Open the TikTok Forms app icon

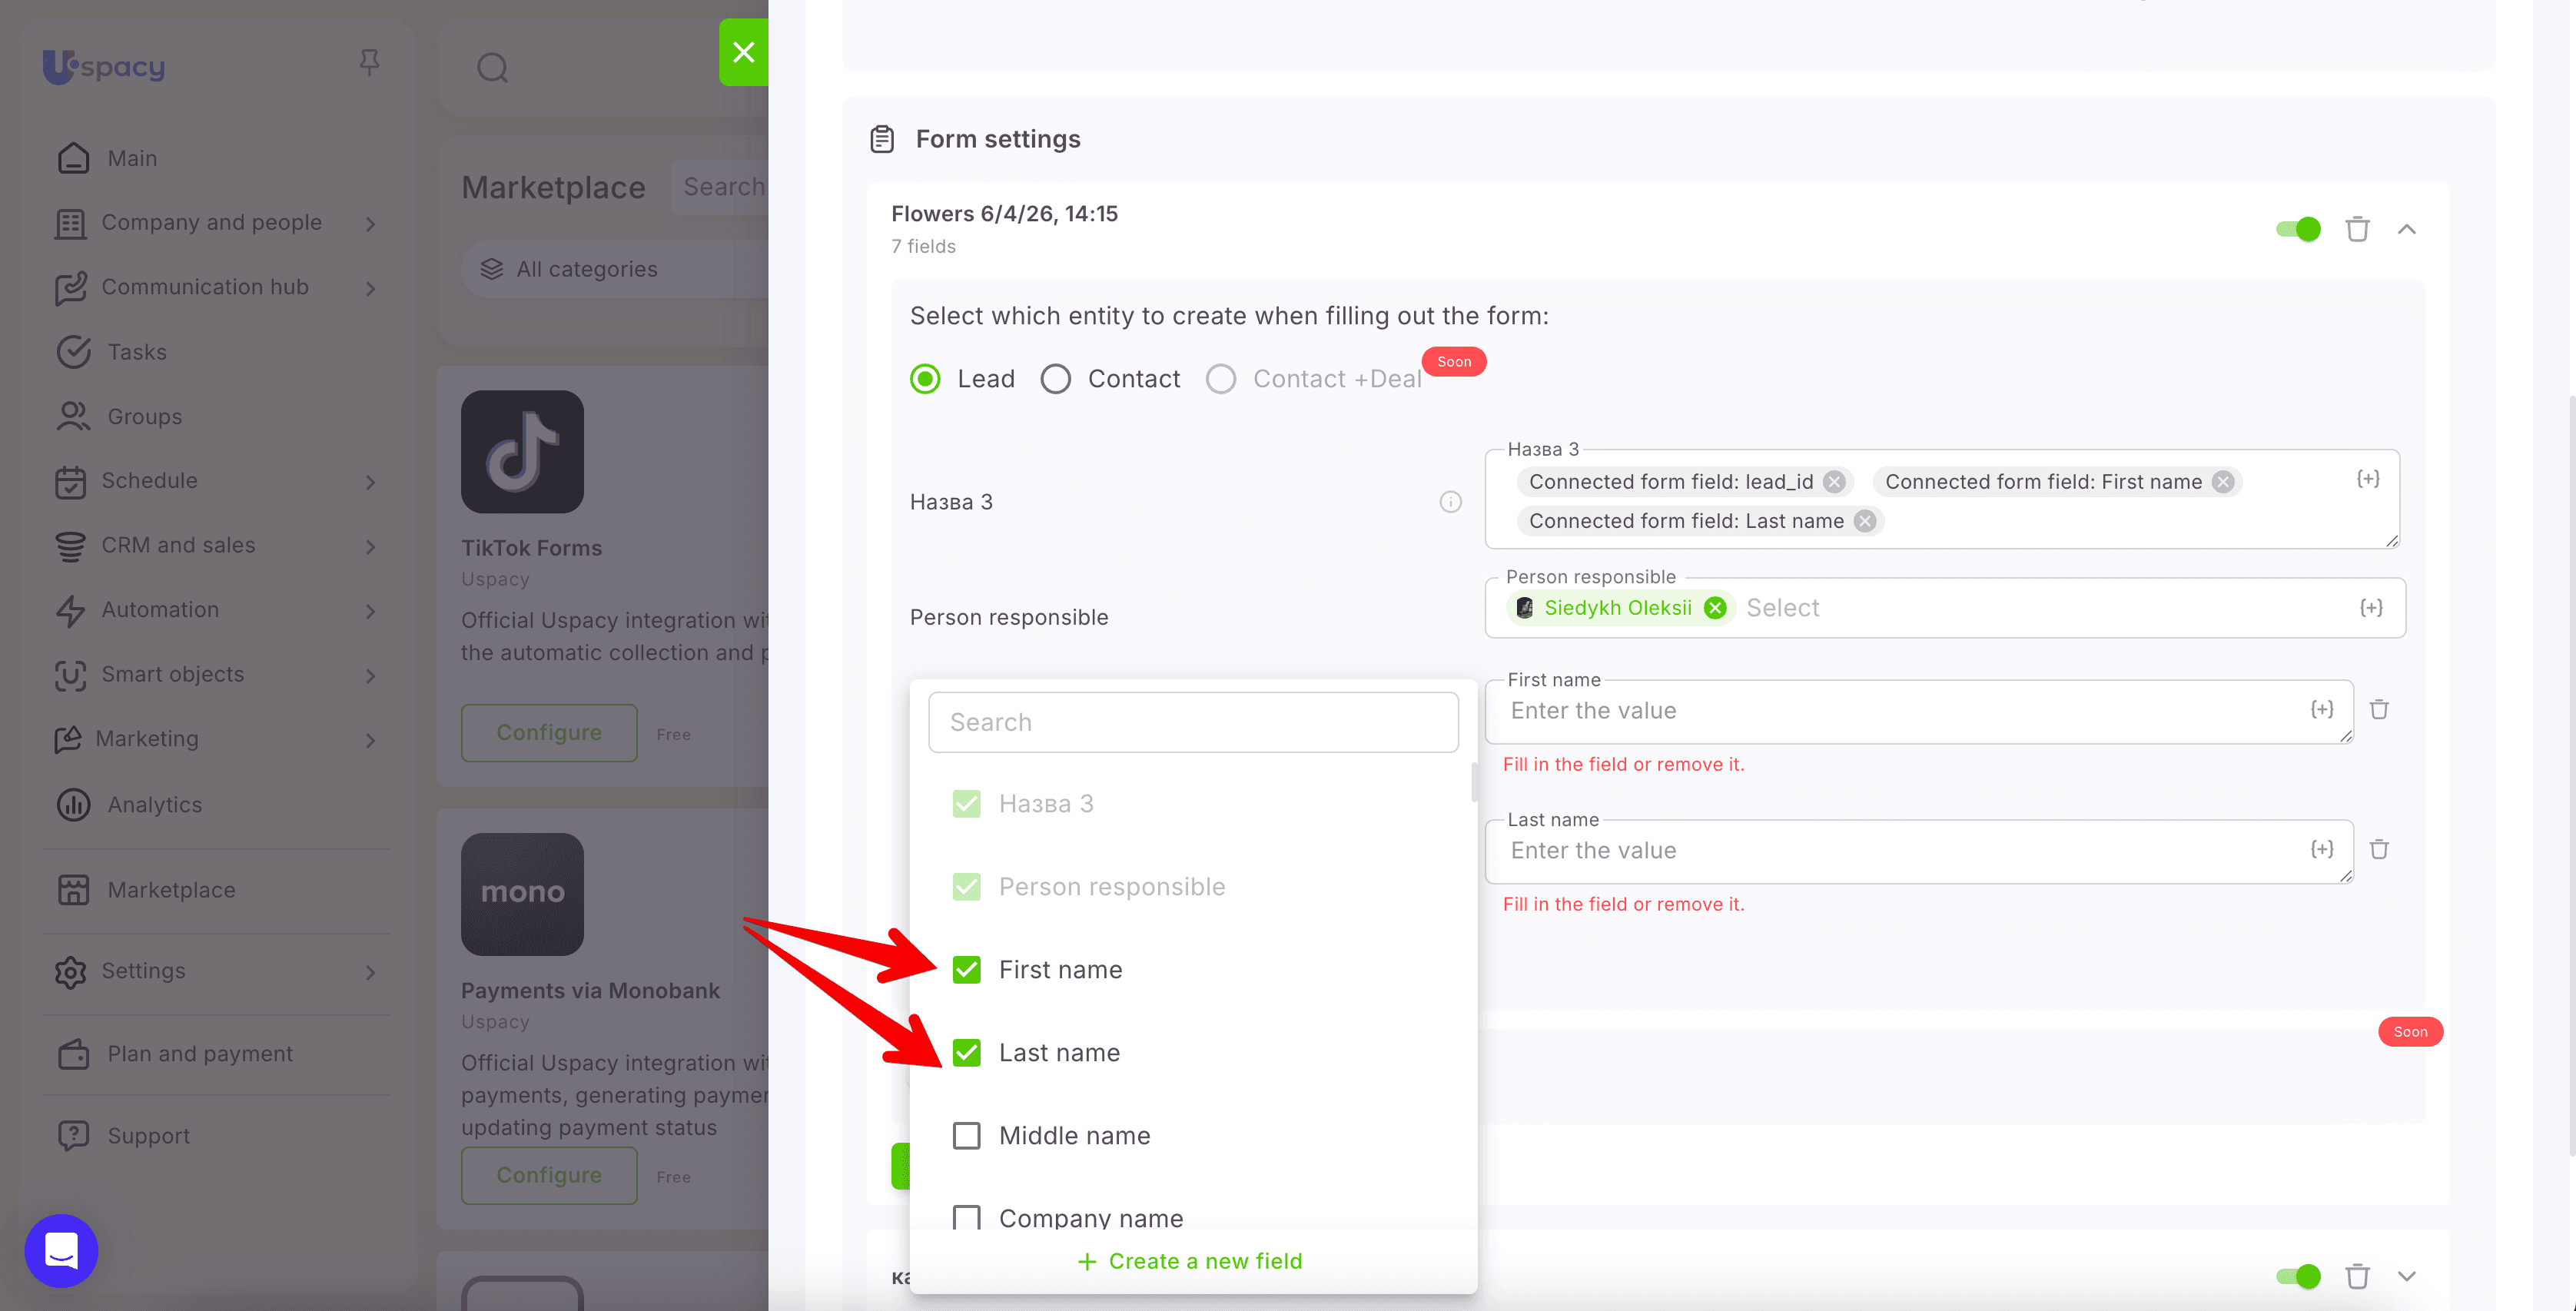tap(522, 452)
